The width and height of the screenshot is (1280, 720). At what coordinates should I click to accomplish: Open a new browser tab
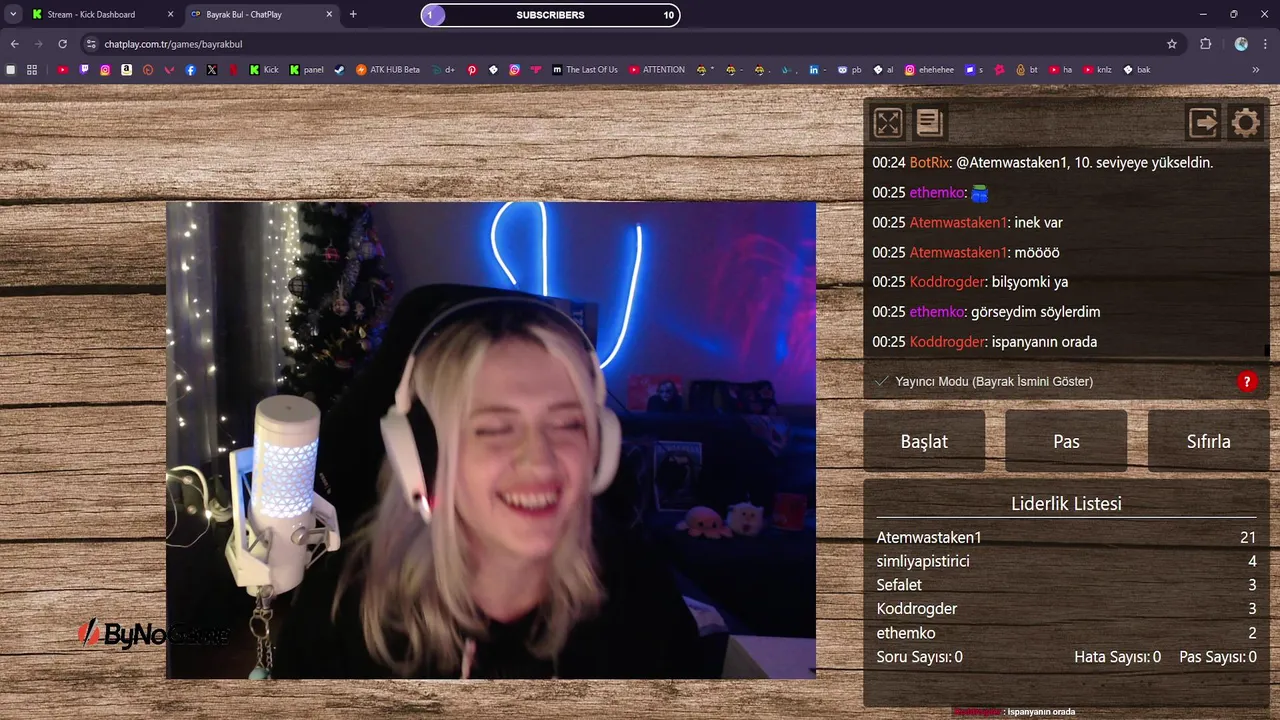[353, 14]
